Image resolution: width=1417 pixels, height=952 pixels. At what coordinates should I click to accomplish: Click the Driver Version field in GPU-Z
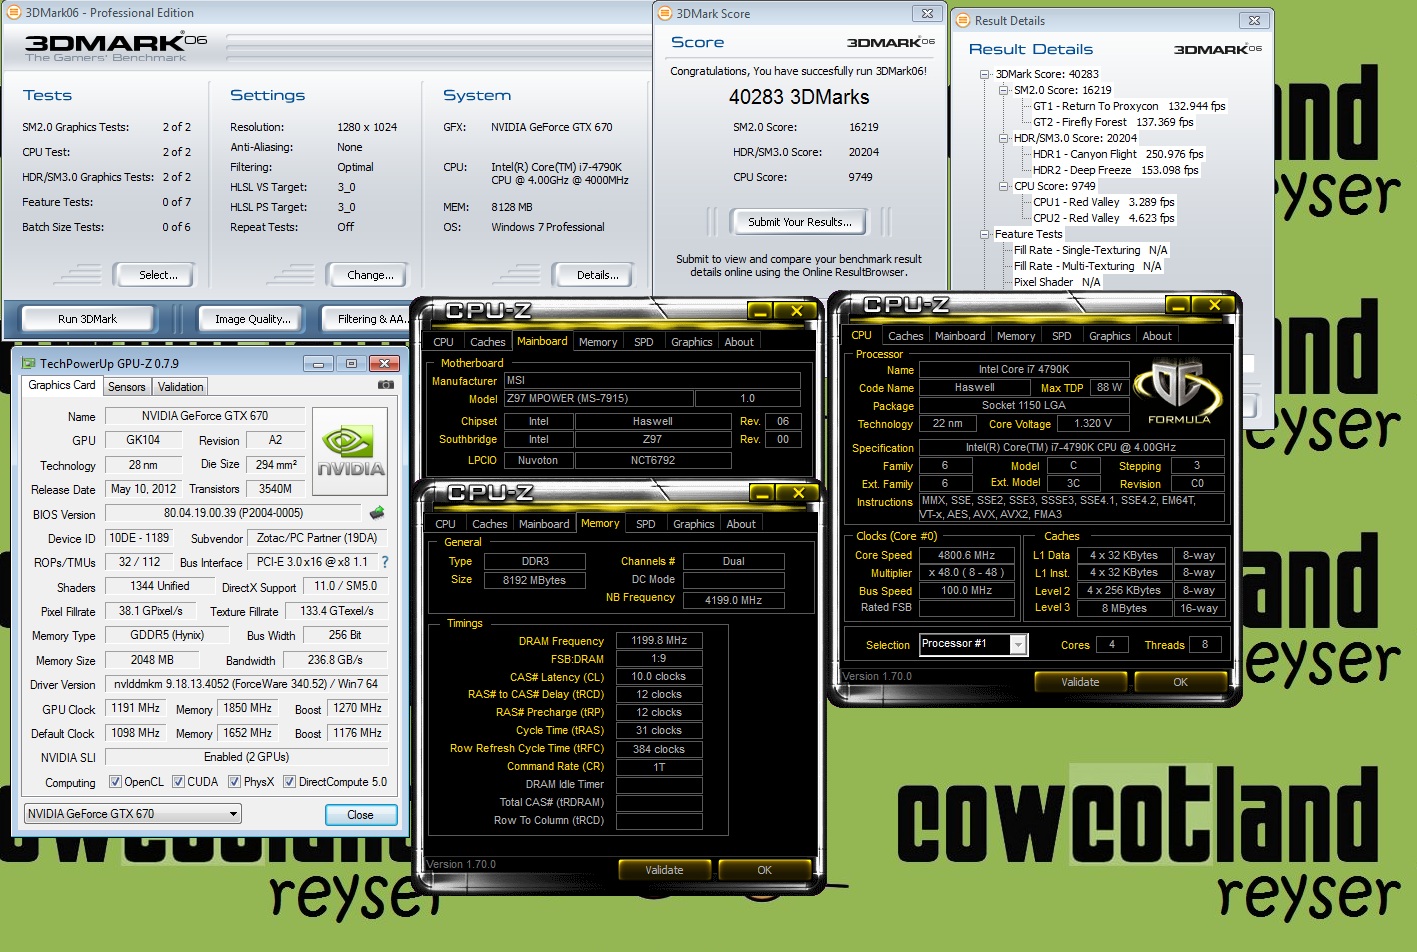point(246,684)
